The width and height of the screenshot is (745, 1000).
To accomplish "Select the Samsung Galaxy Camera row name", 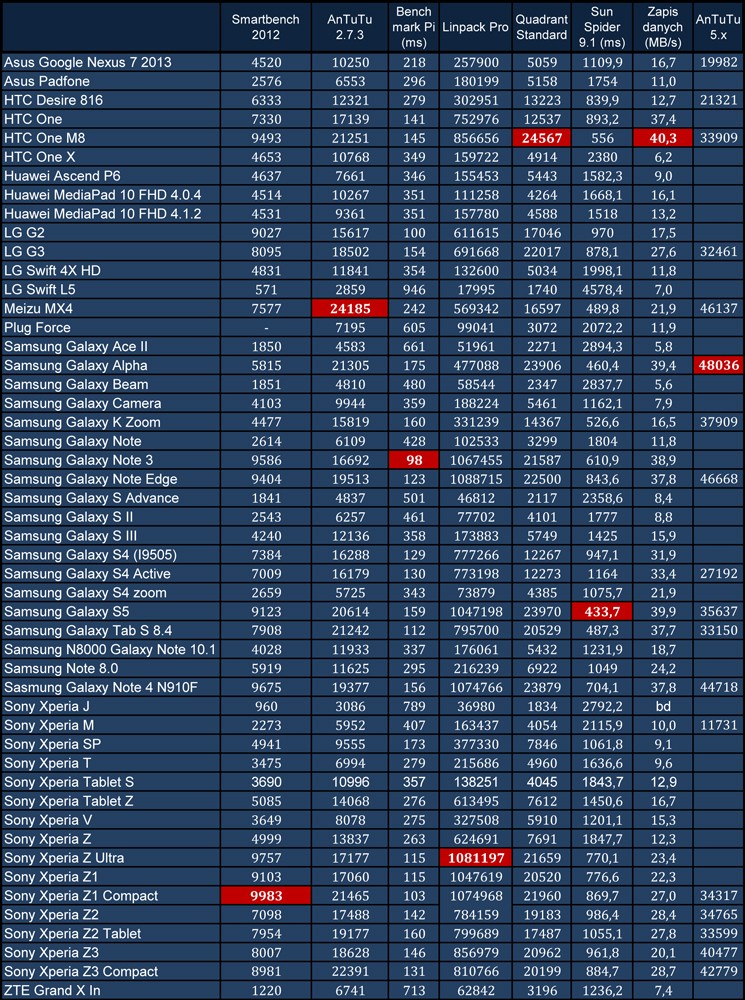I will tap(82, 403).
